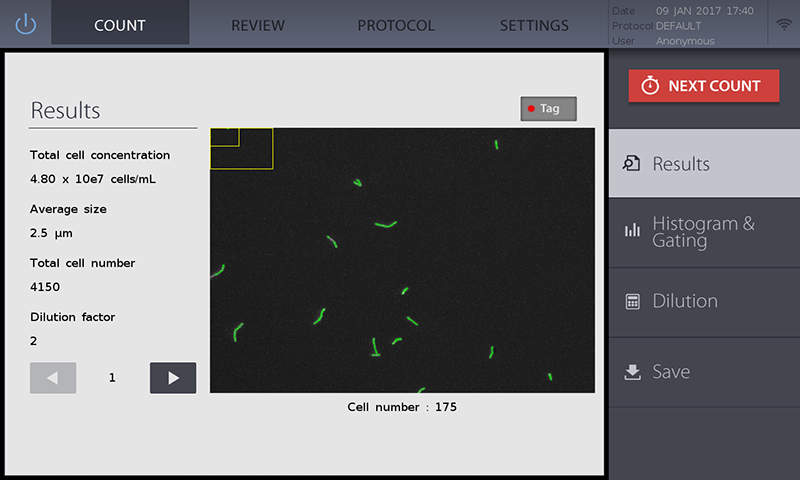Click the 'Results' heading
The width and height of the screenshot is (800, 480).
tap(65, 110)
